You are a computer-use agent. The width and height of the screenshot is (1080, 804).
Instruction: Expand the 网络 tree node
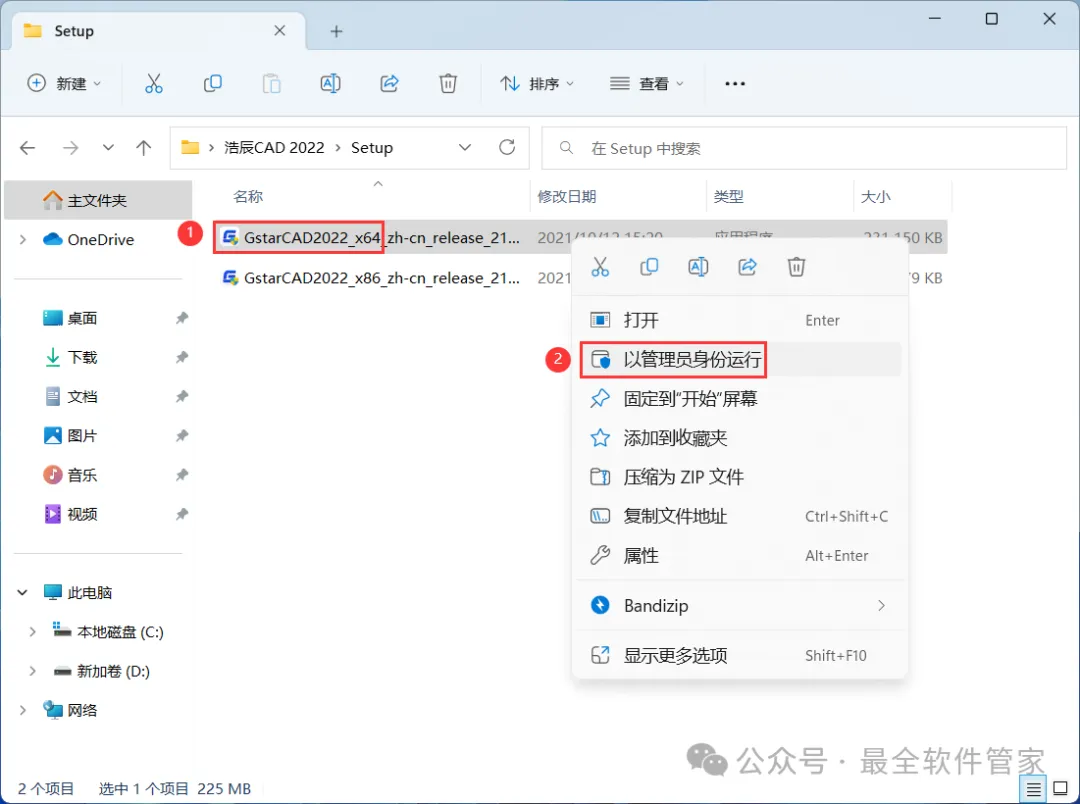pos(23,710)
